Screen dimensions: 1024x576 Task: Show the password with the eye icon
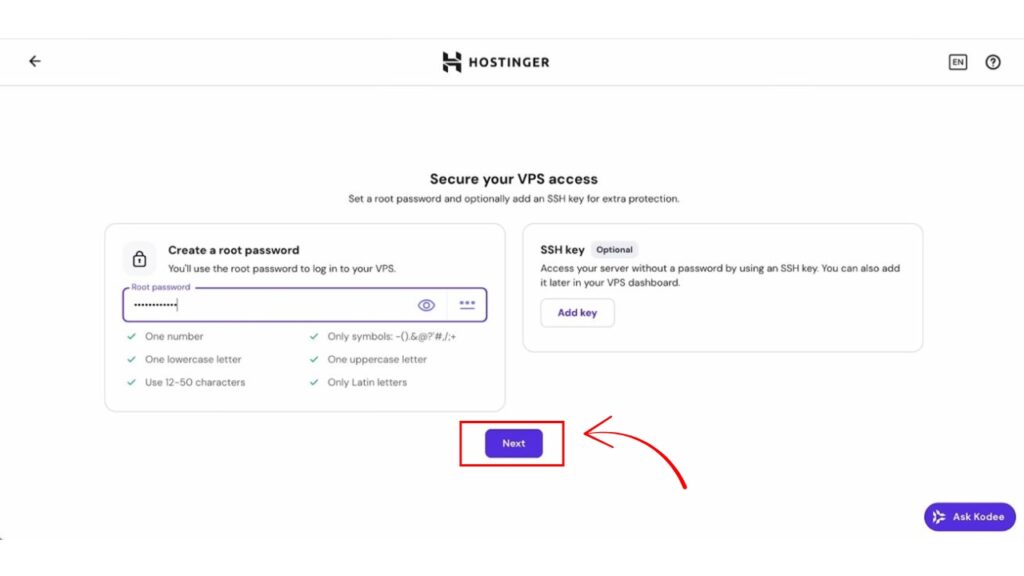point(427,305)
